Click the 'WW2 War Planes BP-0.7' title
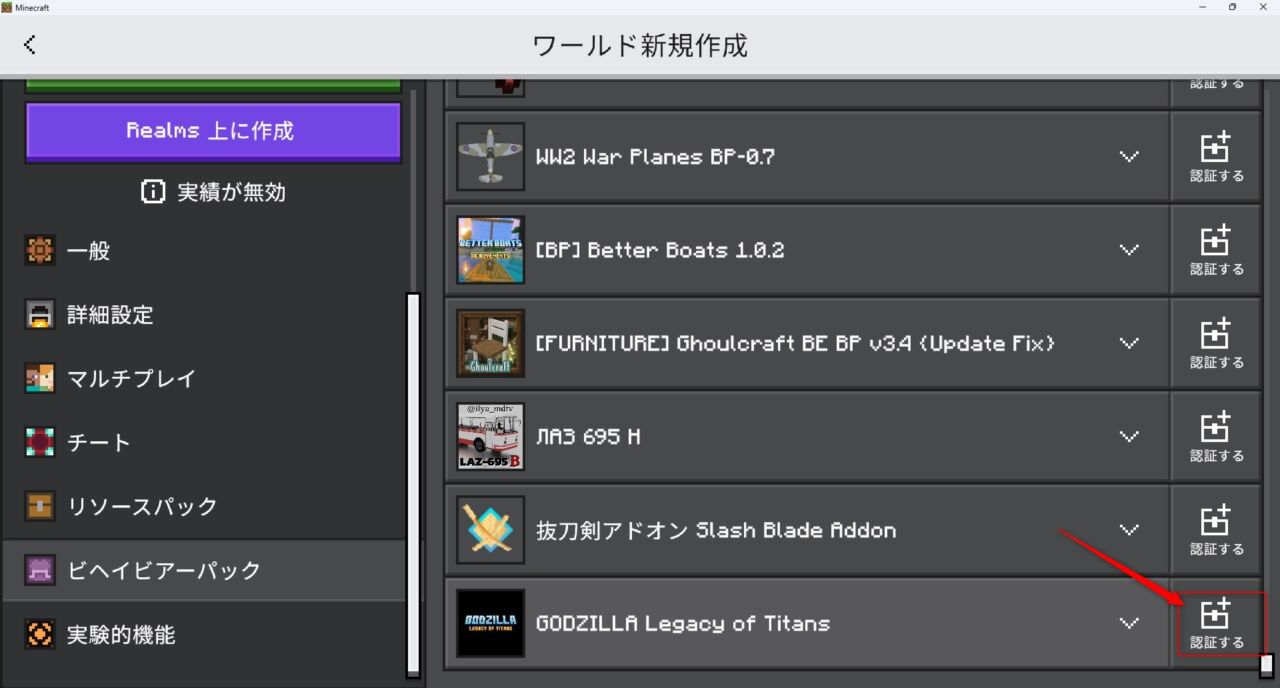 pyautogui.click(x=655, y=157)
